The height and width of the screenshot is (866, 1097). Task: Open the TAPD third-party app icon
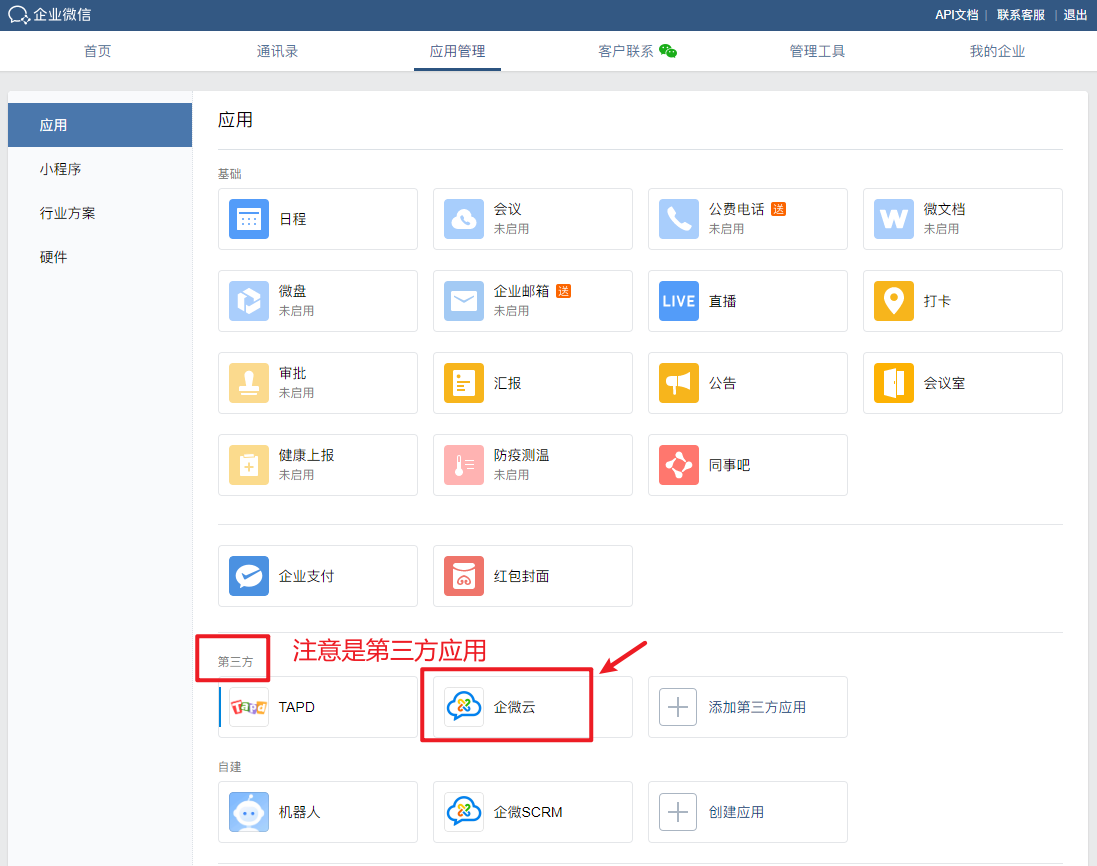pos(249,707)
